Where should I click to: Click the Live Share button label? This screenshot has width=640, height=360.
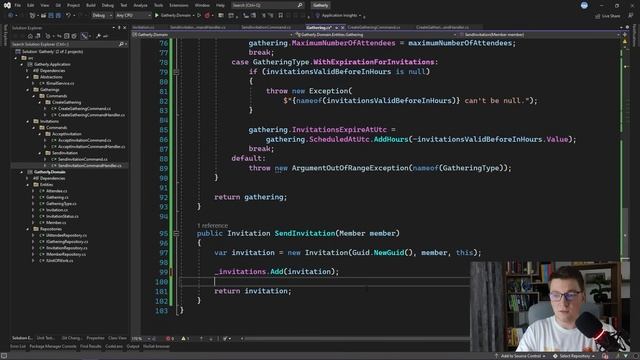point(611,16)
